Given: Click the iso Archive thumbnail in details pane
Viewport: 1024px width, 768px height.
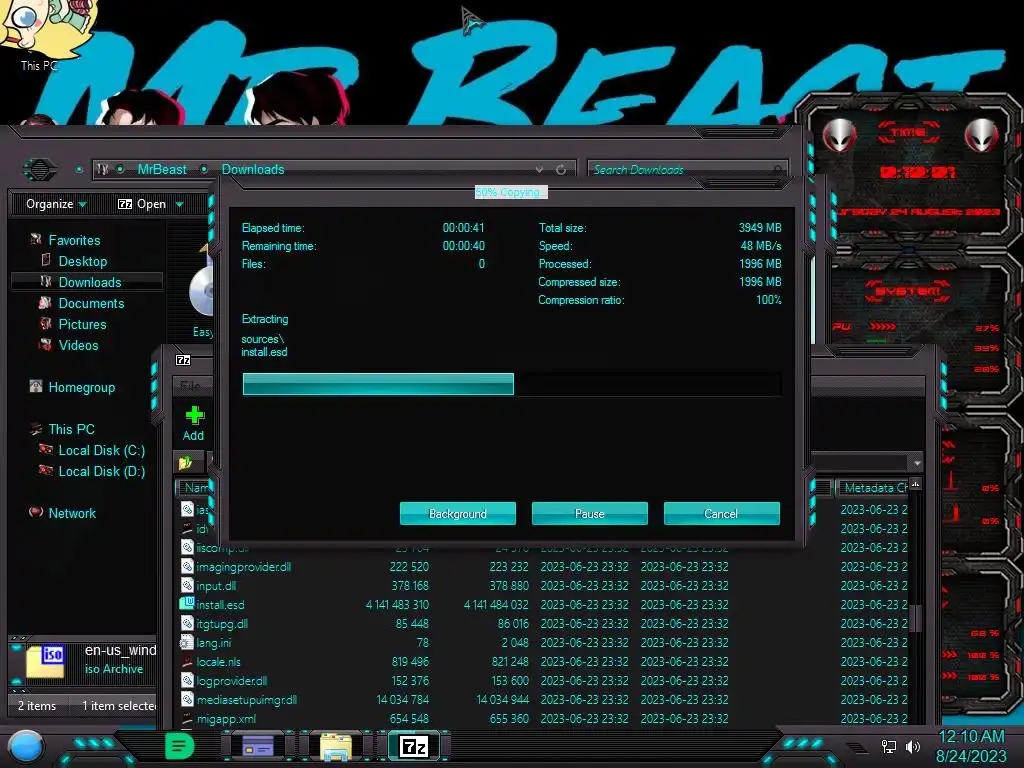Looking at the screenshot, I should (46, 660).
